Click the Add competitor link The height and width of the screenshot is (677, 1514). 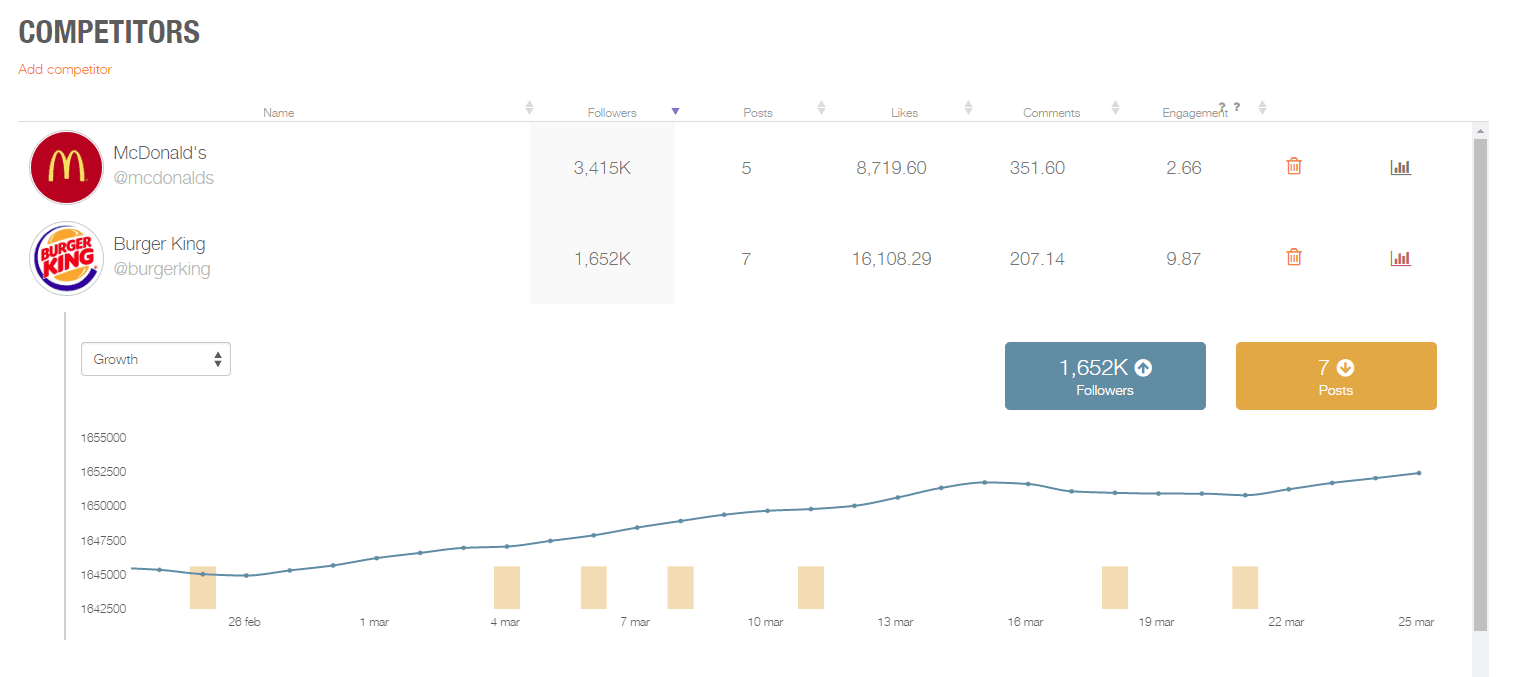pos(65,69)
